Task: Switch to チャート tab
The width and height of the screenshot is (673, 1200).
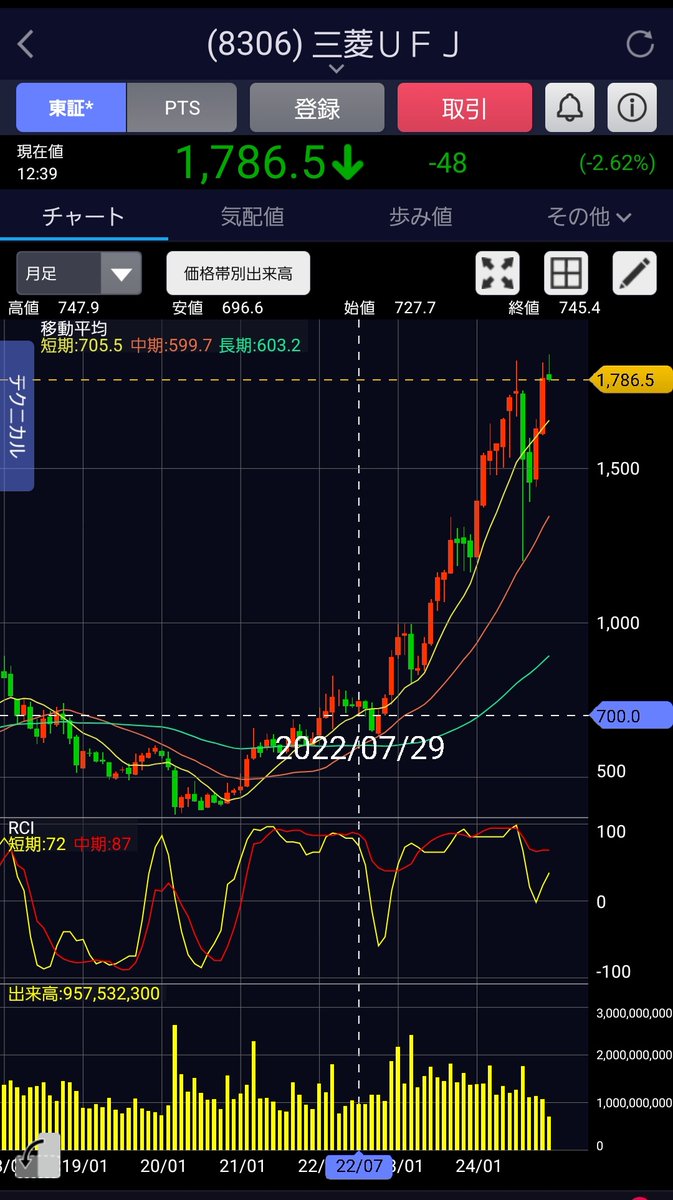Action: pos(83,216)
